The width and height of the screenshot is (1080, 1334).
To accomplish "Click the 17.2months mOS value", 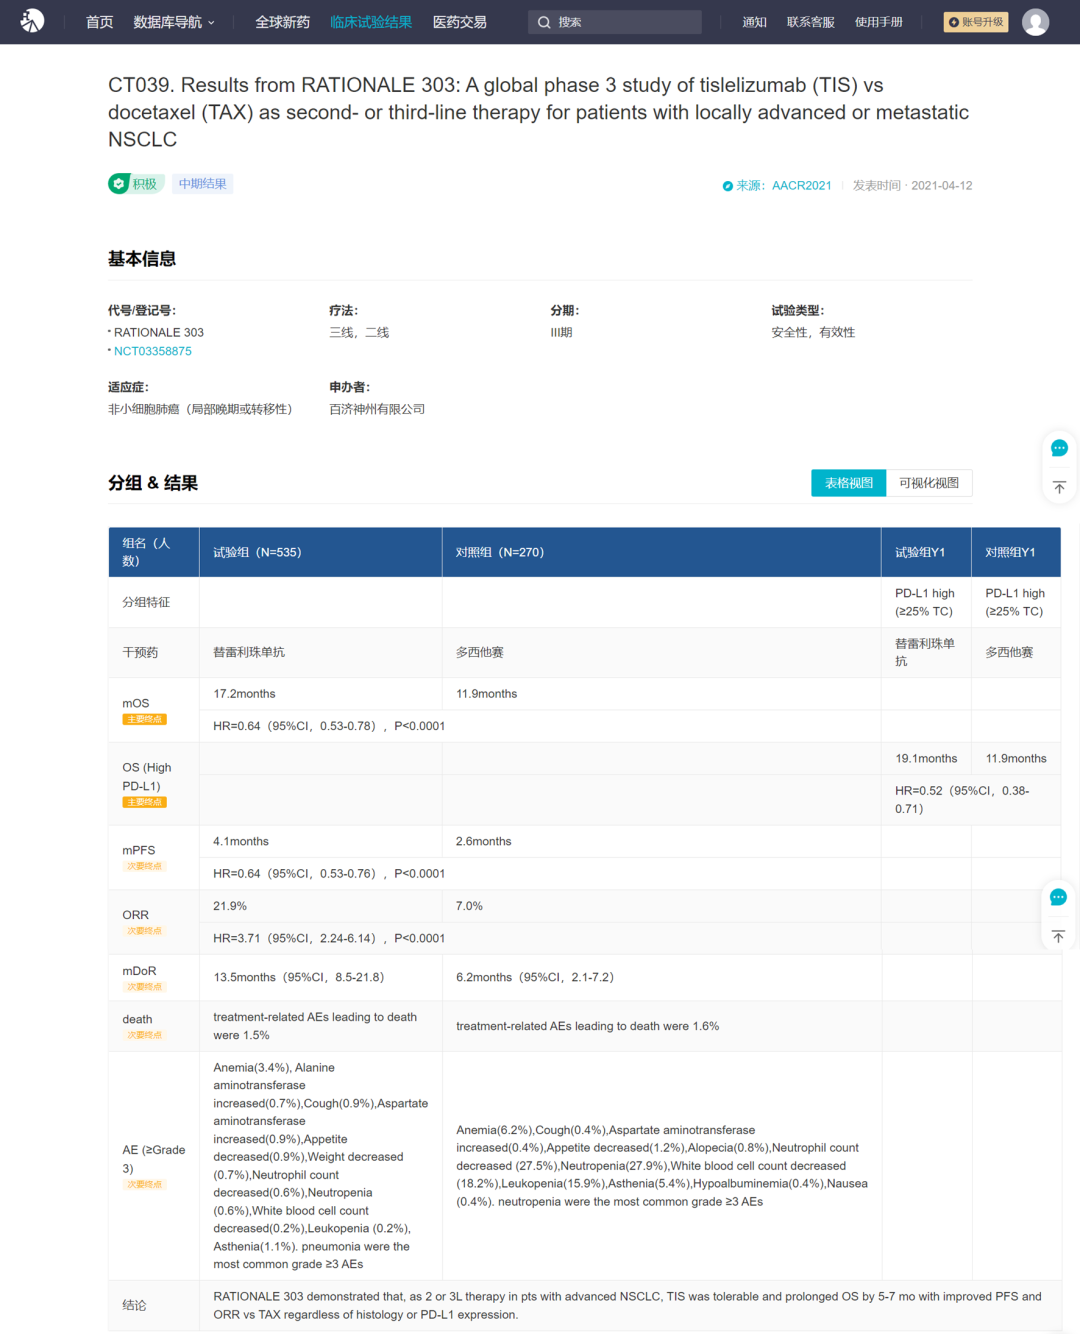I will point(244,694).
